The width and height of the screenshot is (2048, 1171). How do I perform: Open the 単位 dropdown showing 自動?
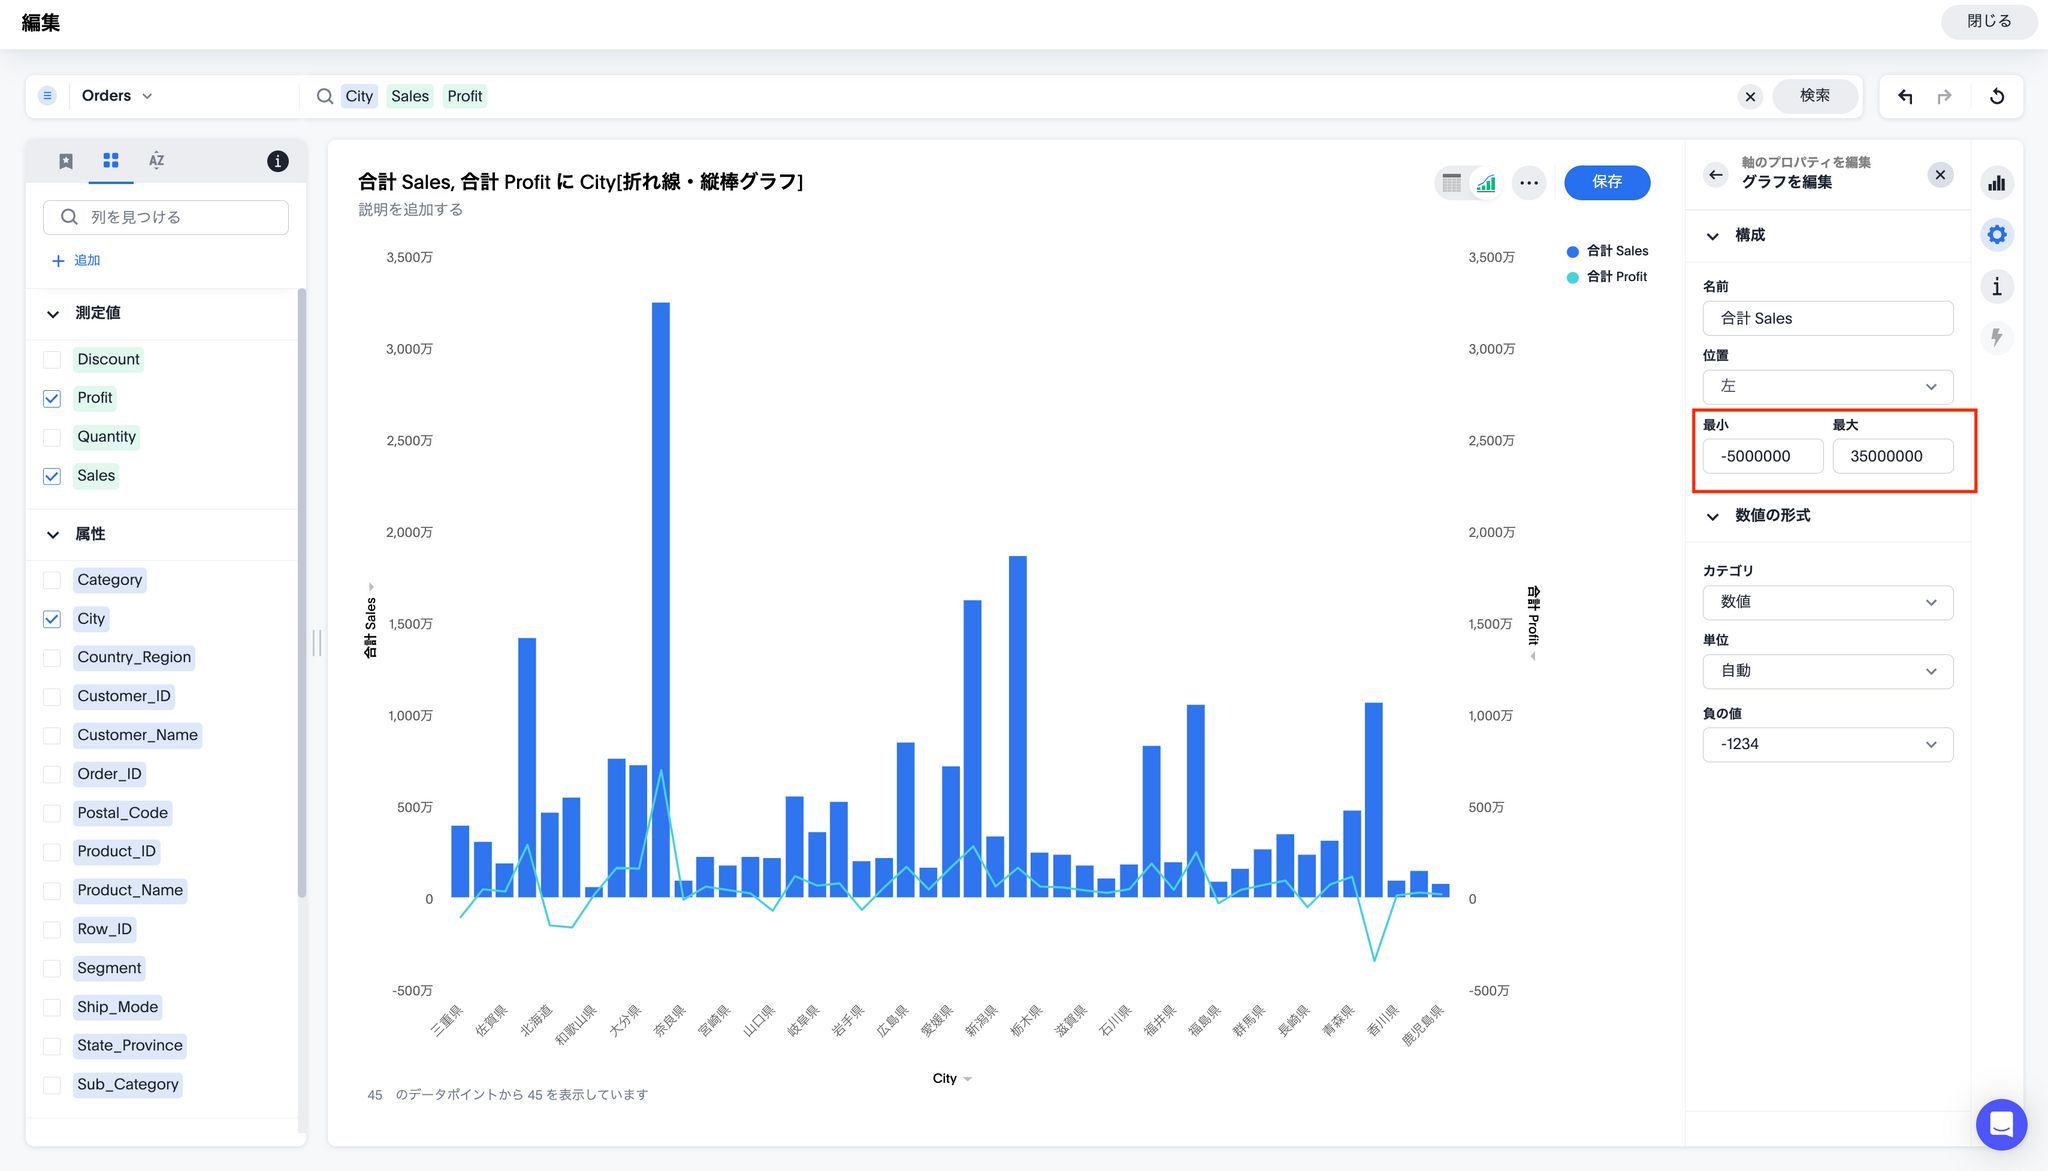[x=1827, y=671]
